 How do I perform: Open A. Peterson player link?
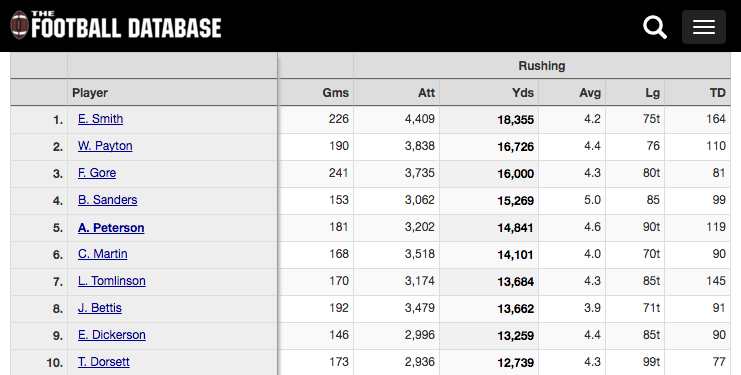tap(111, 228)
